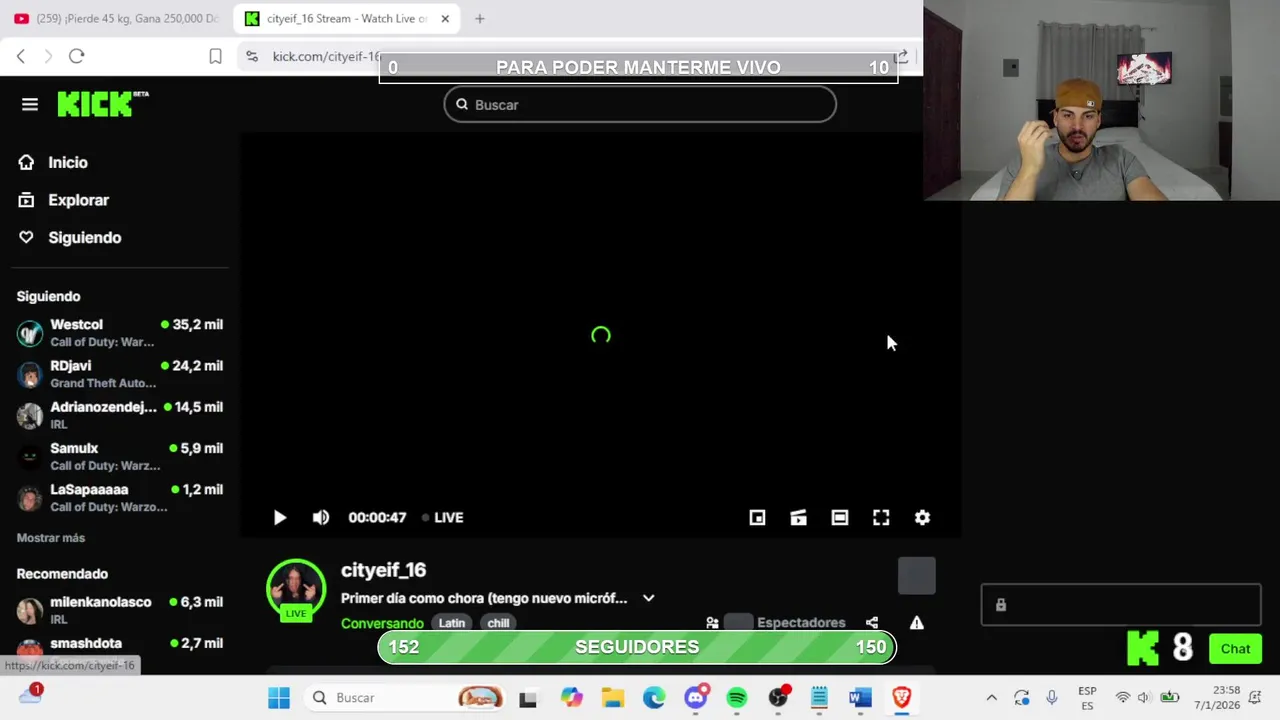Open cityeif_16 profile avatar

click(x=296, y=589)
